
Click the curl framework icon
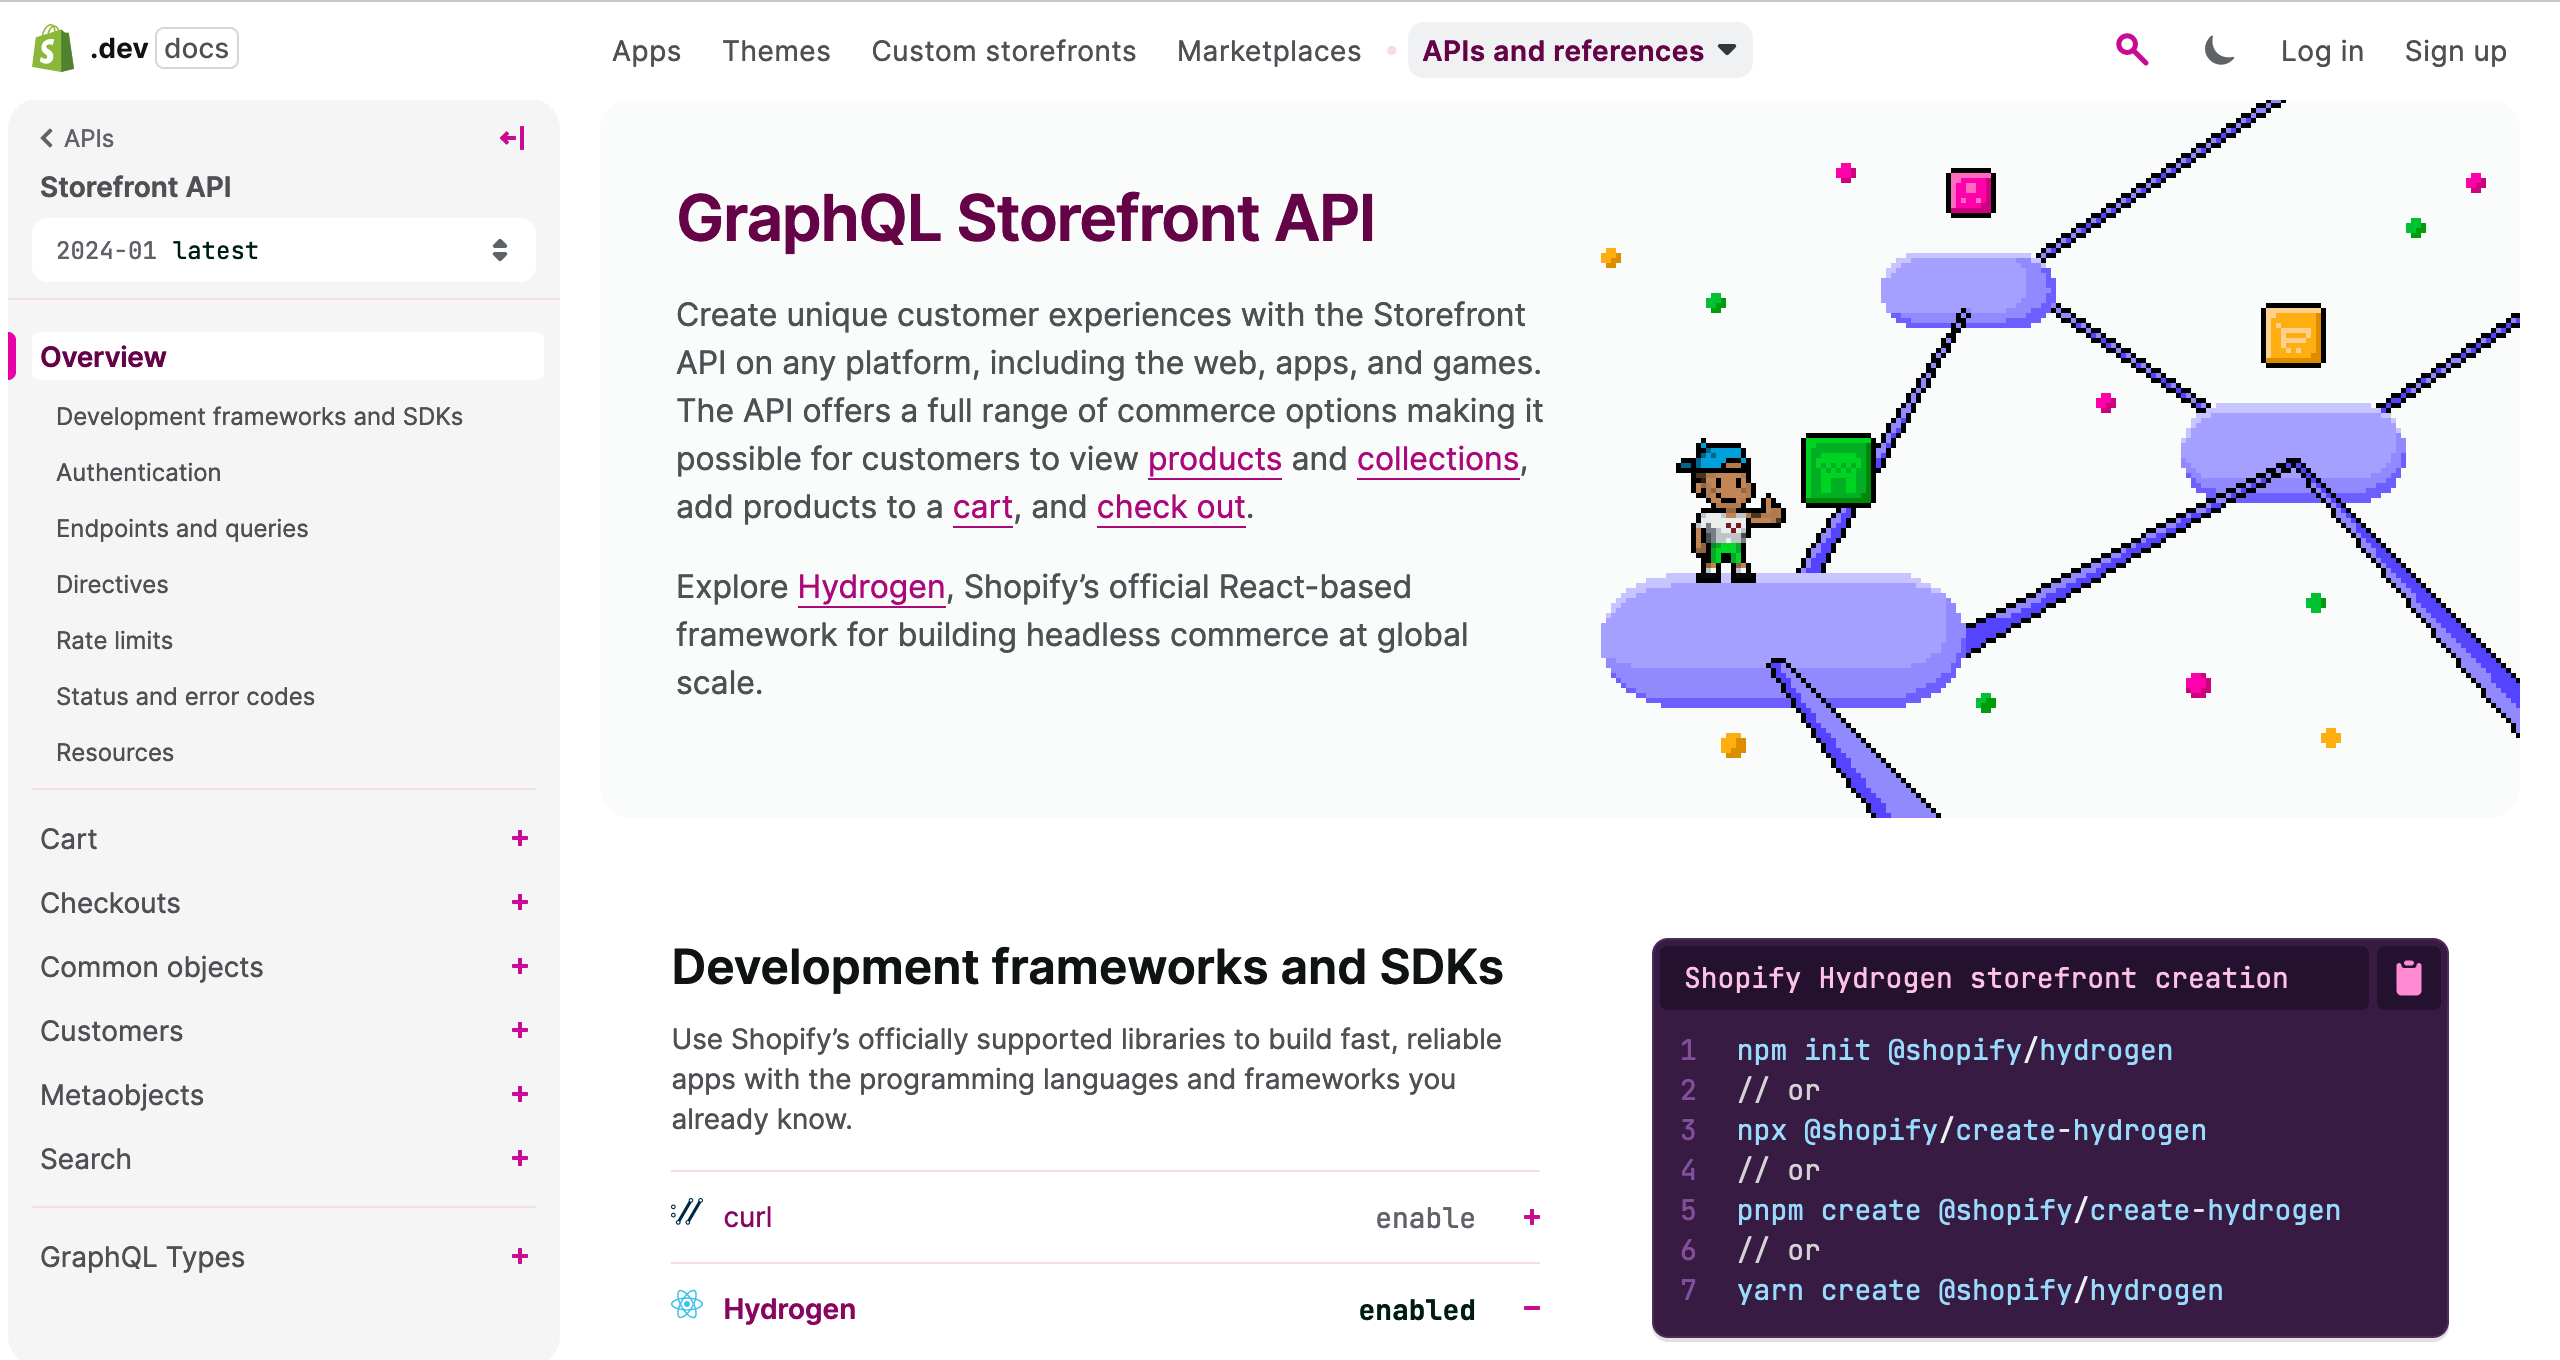(x=687, y=1214)
